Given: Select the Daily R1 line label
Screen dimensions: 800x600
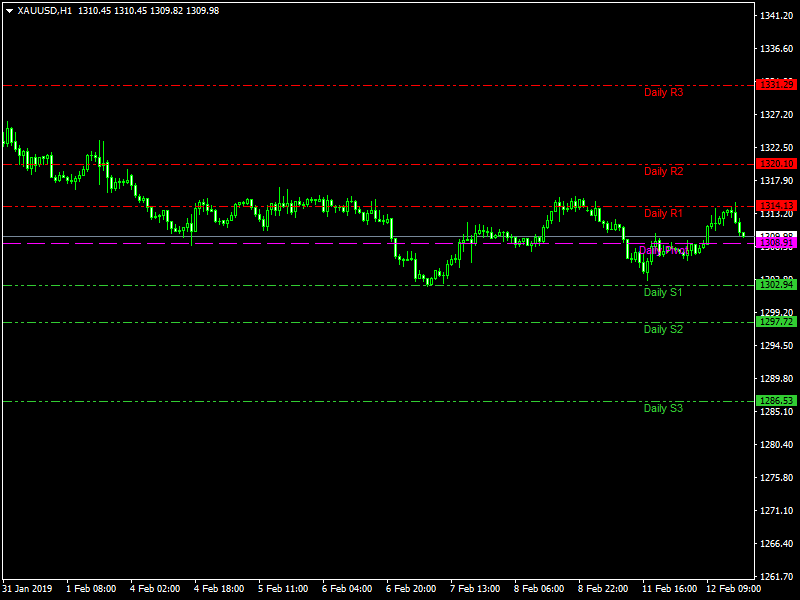Looking at the screenshot, I should tap(663, 213).
